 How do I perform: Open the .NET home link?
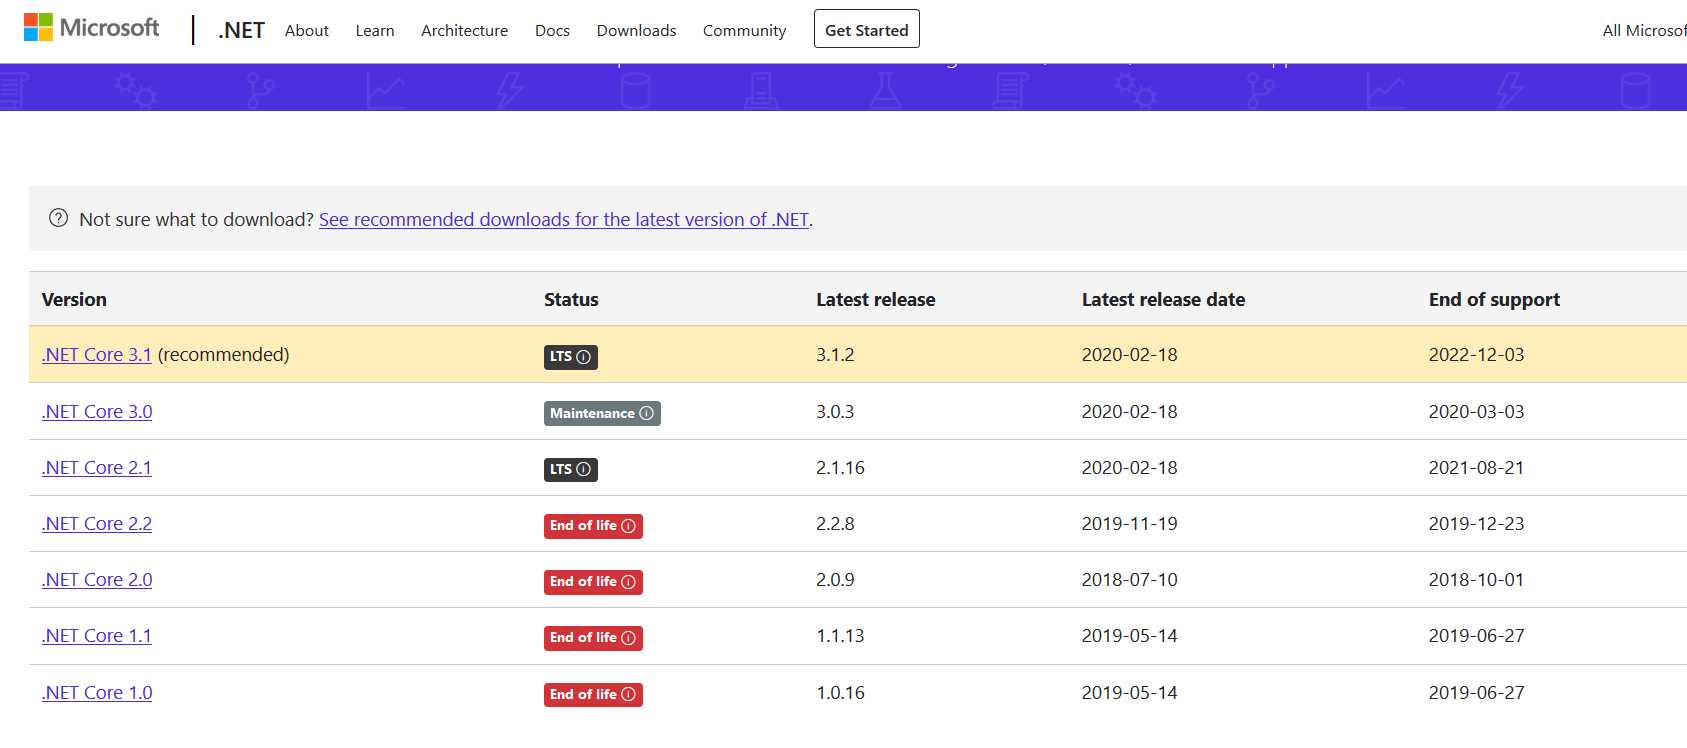(241, 30)
